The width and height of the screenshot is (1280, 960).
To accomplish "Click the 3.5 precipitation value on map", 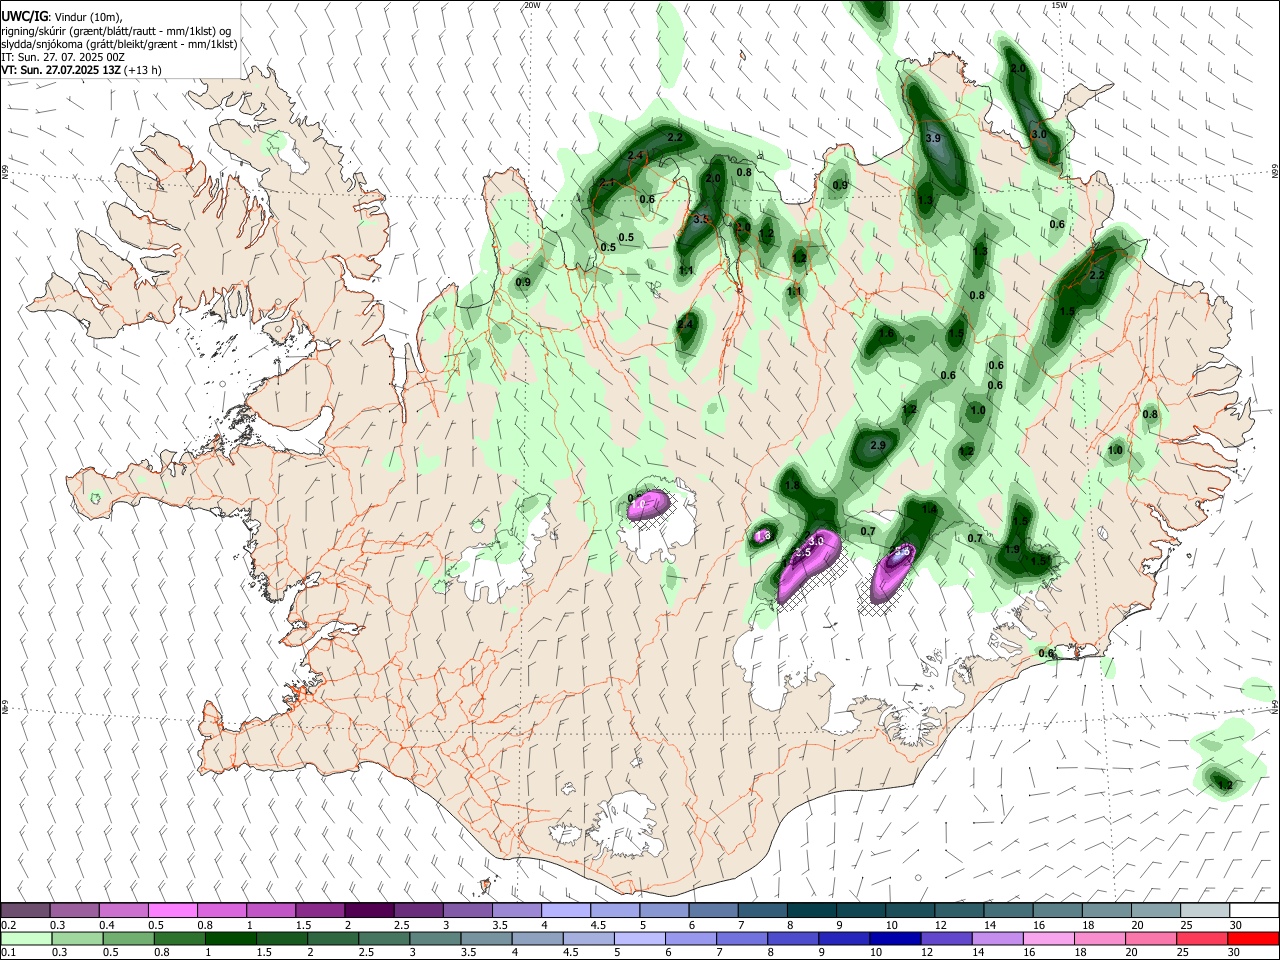I will tap(701, 218).
